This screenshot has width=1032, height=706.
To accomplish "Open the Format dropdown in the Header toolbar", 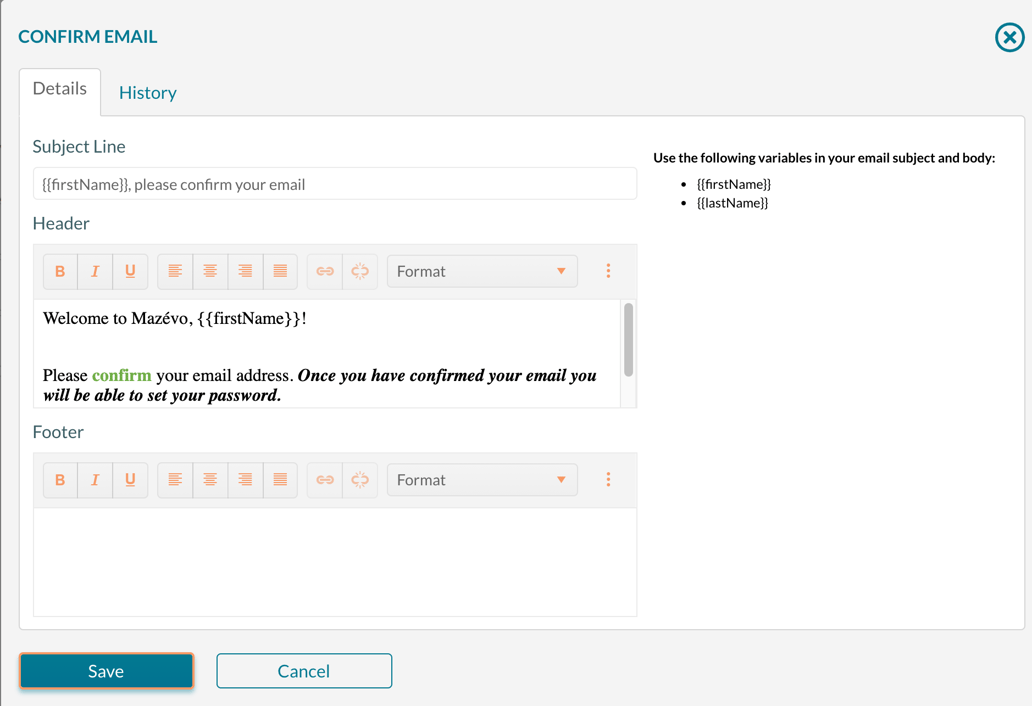I will 481,271.
